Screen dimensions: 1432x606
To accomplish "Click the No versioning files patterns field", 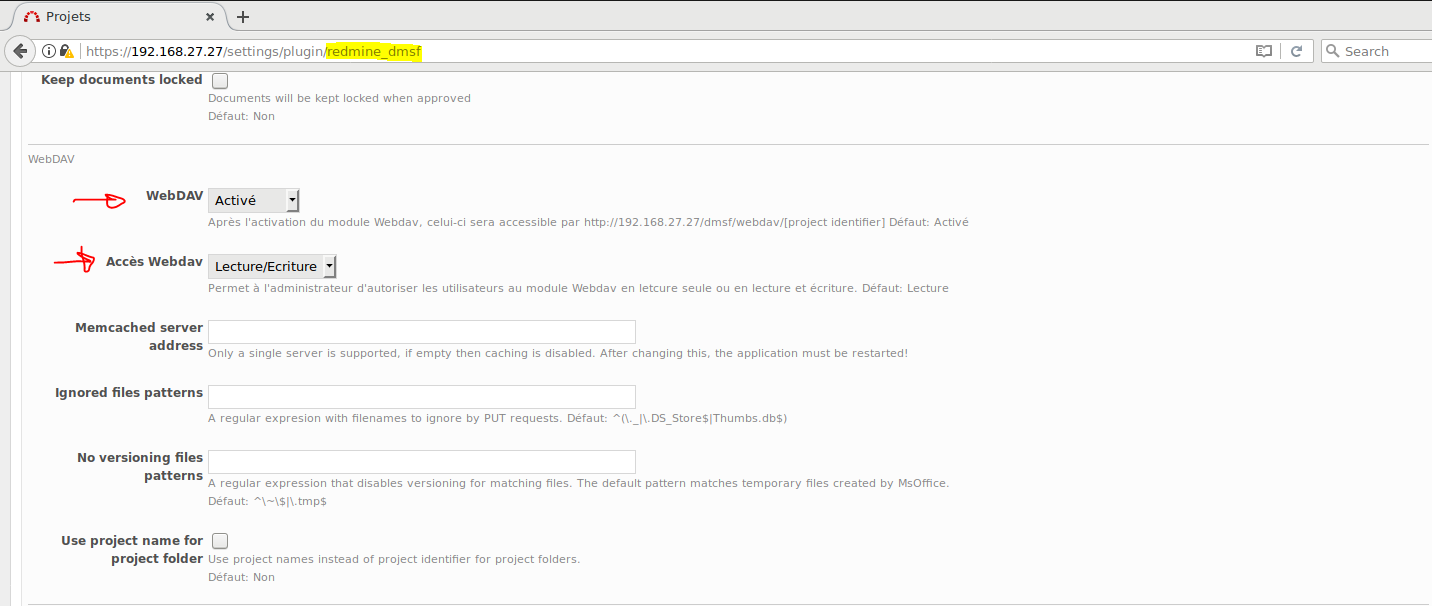I will pyautogui.click(x=421, y=462).
